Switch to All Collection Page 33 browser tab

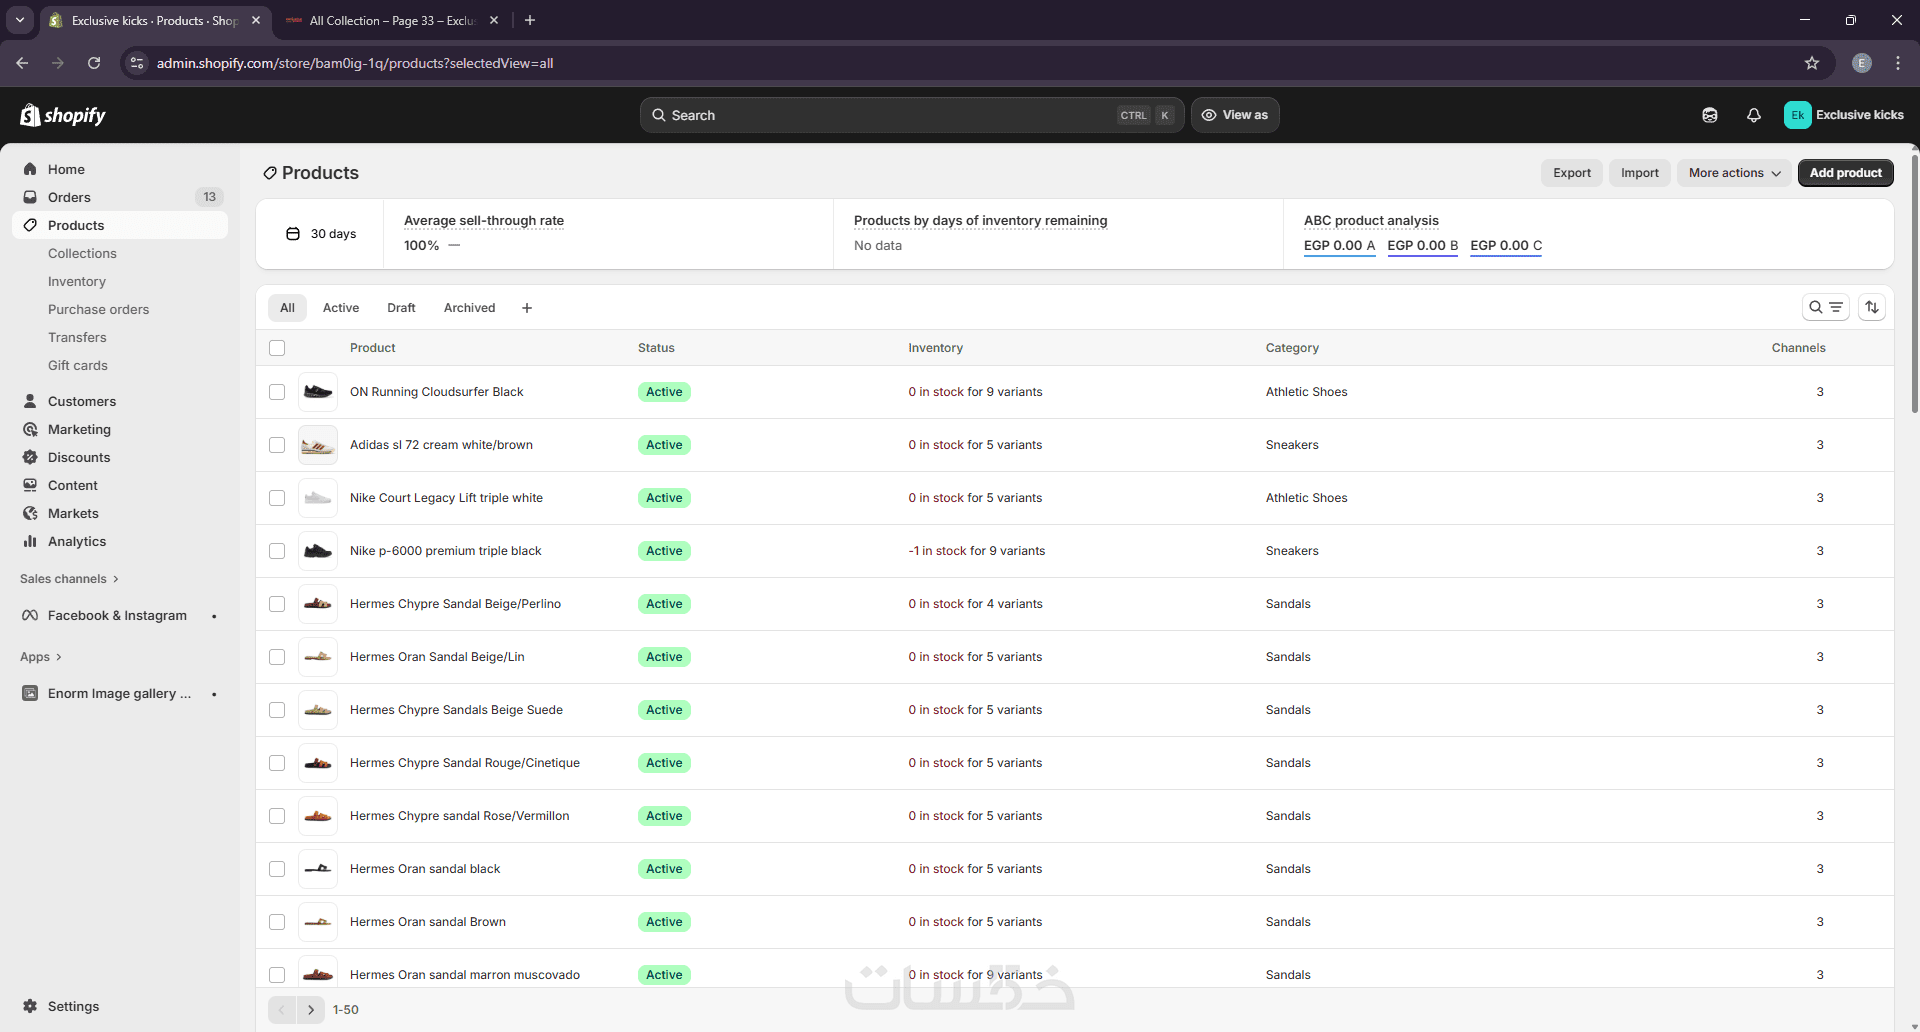(x=390, y=20)
